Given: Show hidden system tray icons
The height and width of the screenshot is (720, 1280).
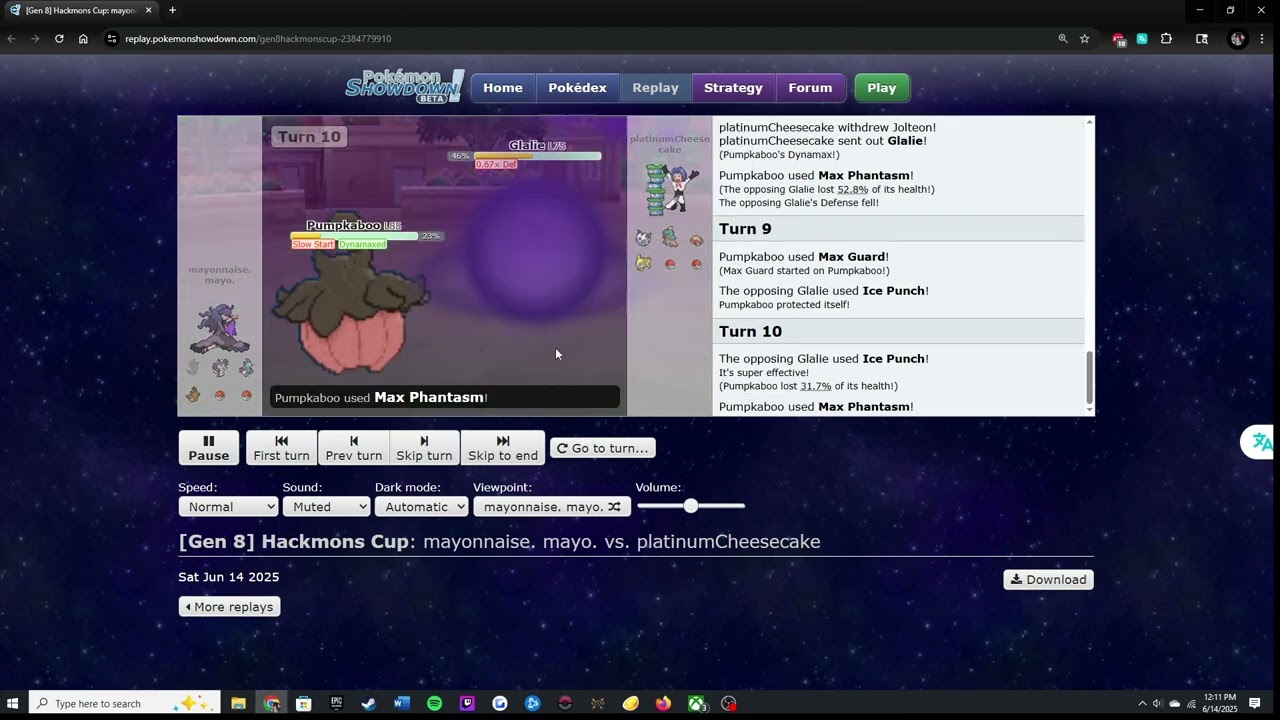Looking at the screenshot, I should (x=1142, y=704).
